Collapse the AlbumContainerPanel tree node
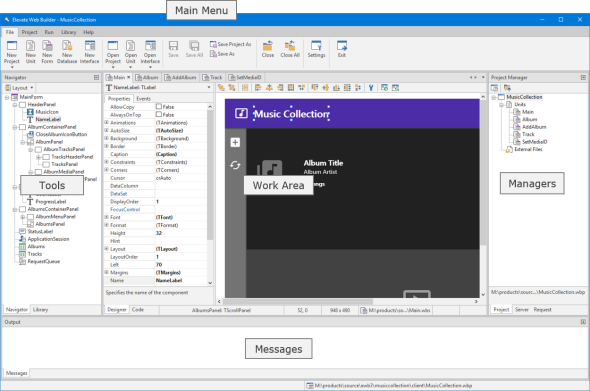Viewport: 590px width, 391px height. point(15,127)
